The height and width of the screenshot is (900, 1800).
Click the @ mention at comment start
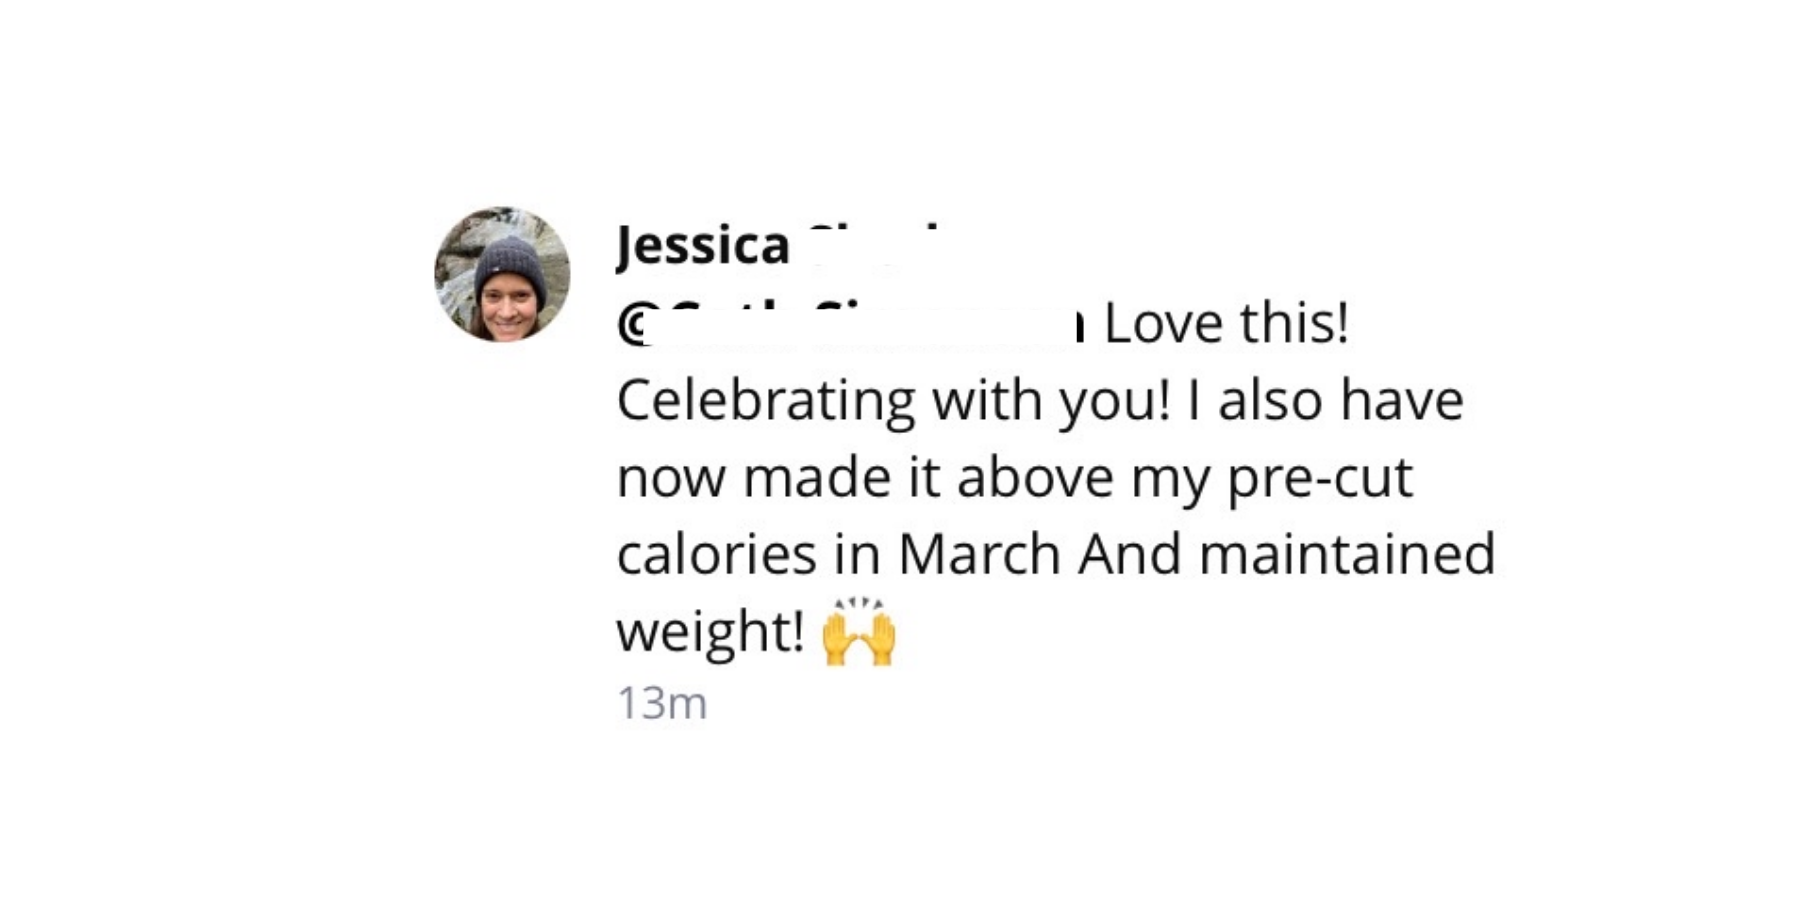click(x=632, y=325)
